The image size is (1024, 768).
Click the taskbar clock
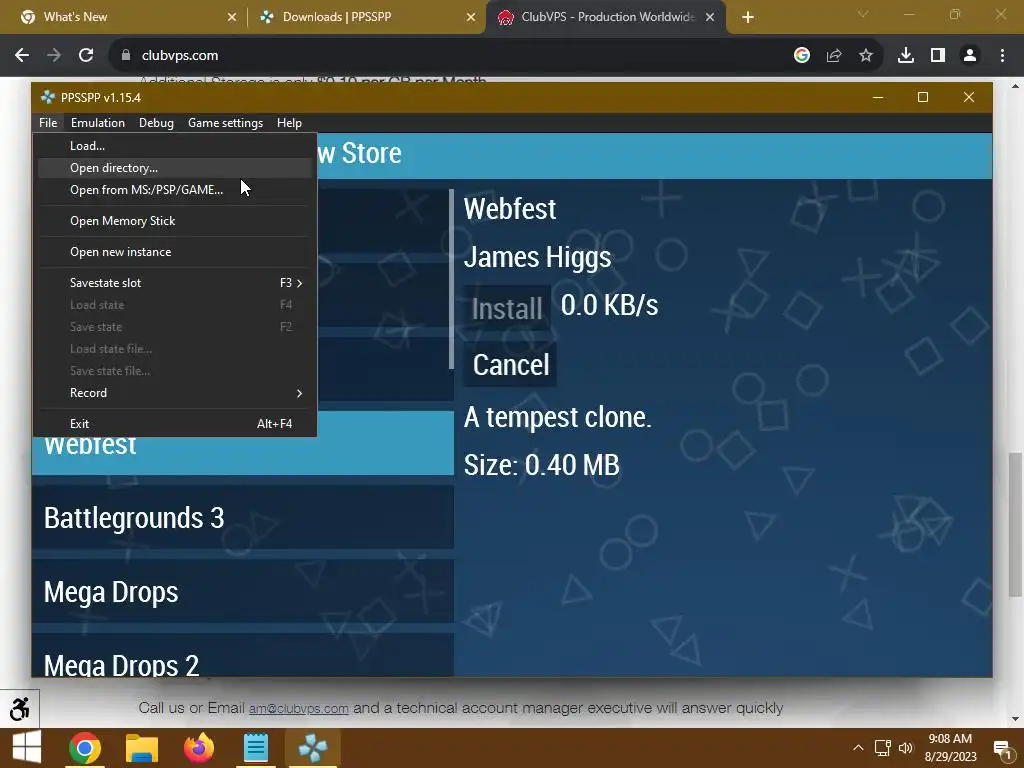pos(950,748)
